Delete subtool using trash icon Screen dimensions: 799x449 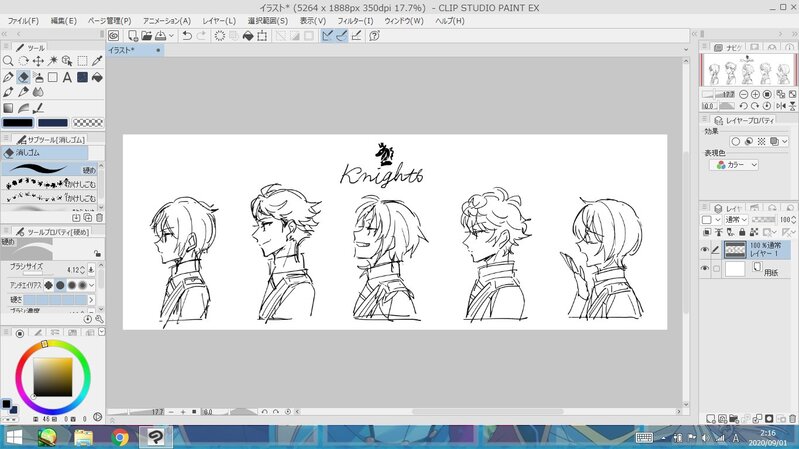[99, 218]
